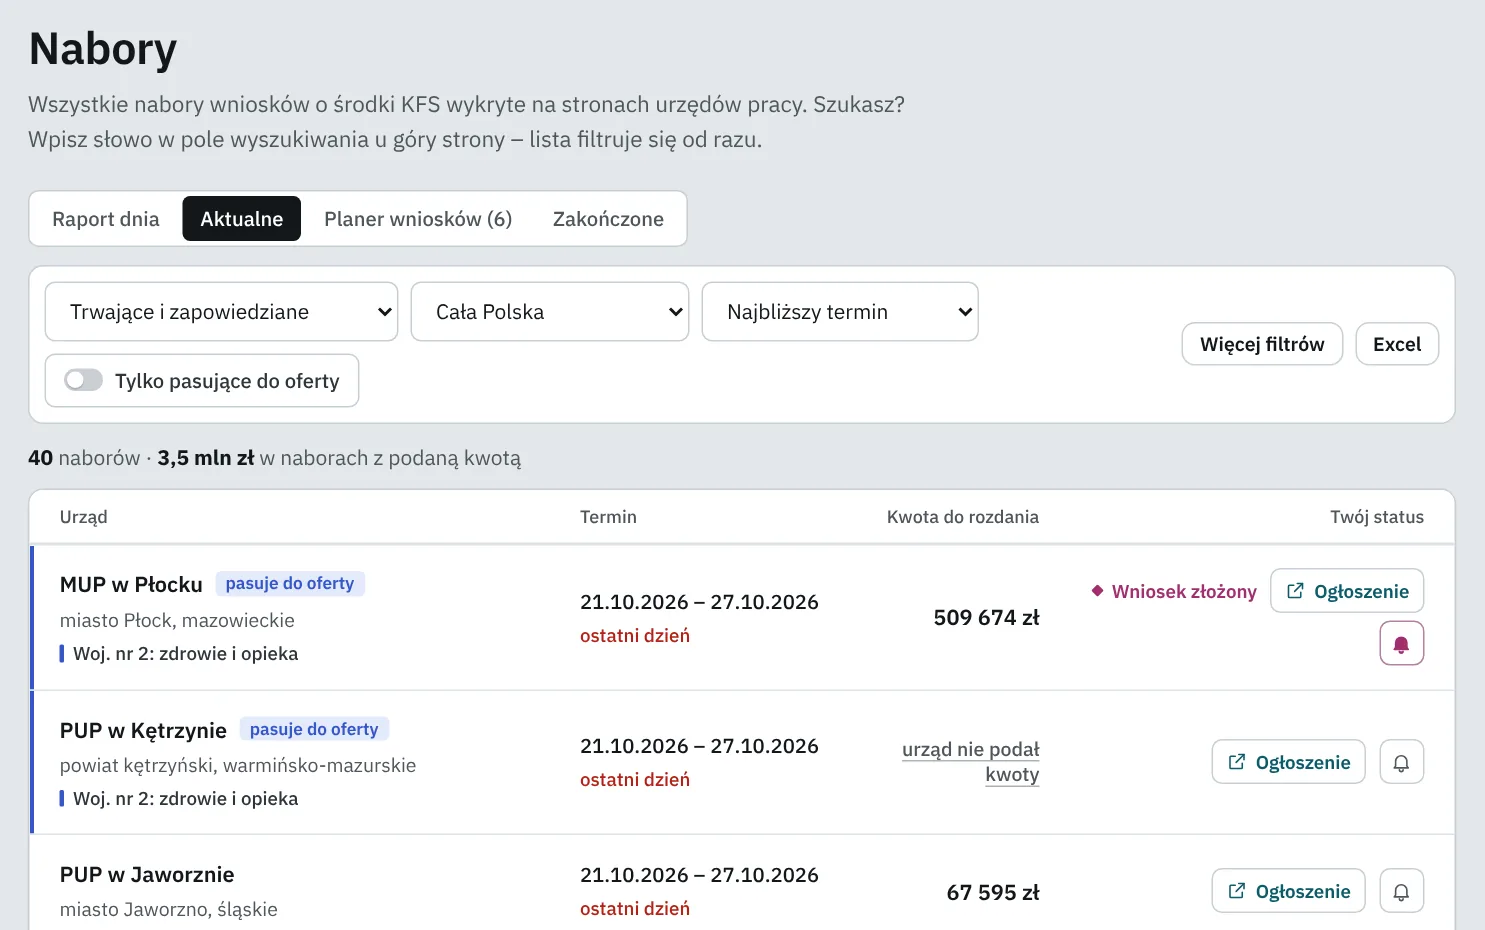Open the "Najbliższy termin" sort dropdown
This screenshot has height=930, width=1485.
840,312
